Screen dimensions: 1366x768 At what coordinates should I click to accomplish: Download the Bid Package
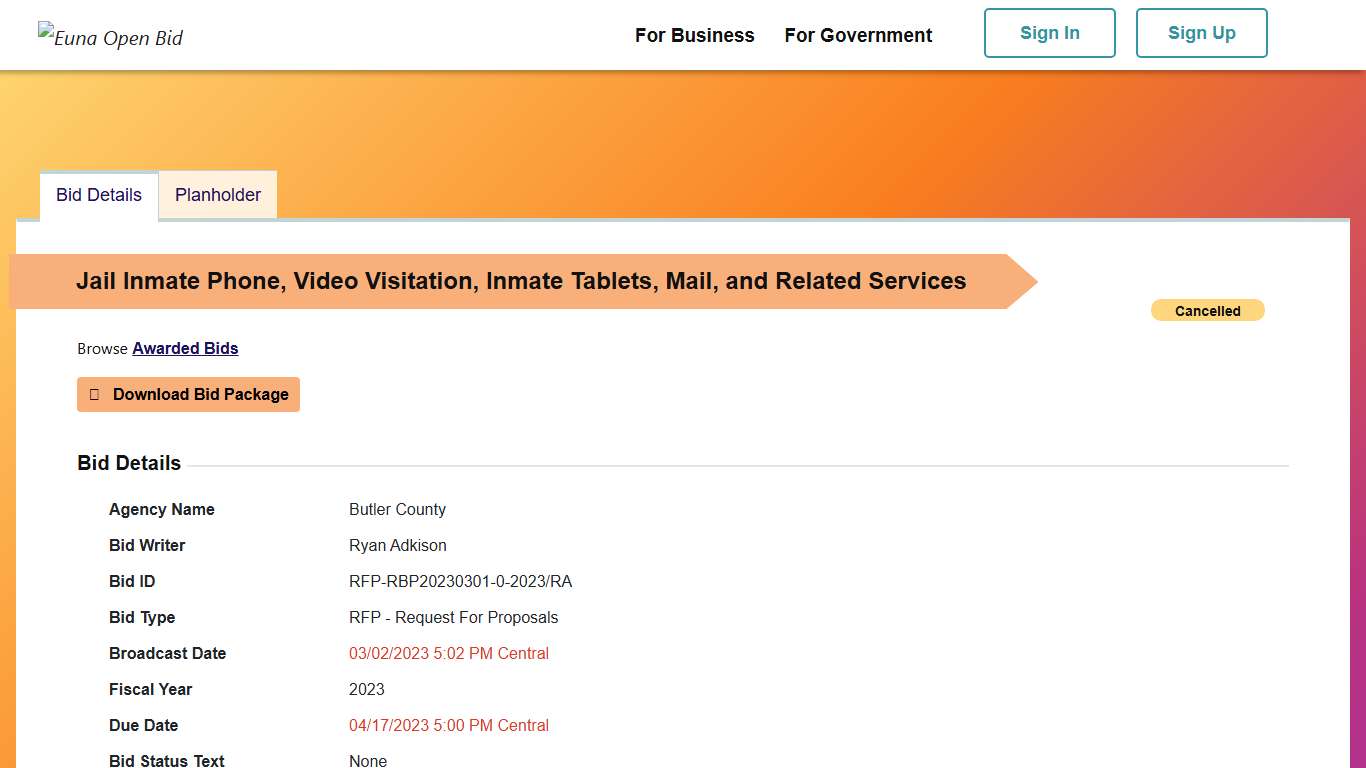(x=188, y=394)
